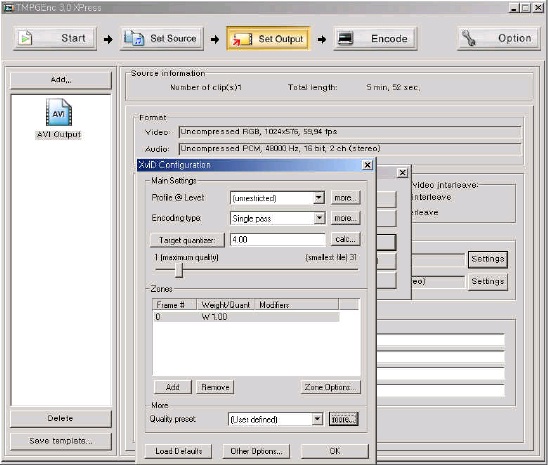548x465 pixels.
Task: Click the Target quantizer value field
Action: (x=278, y=240)
